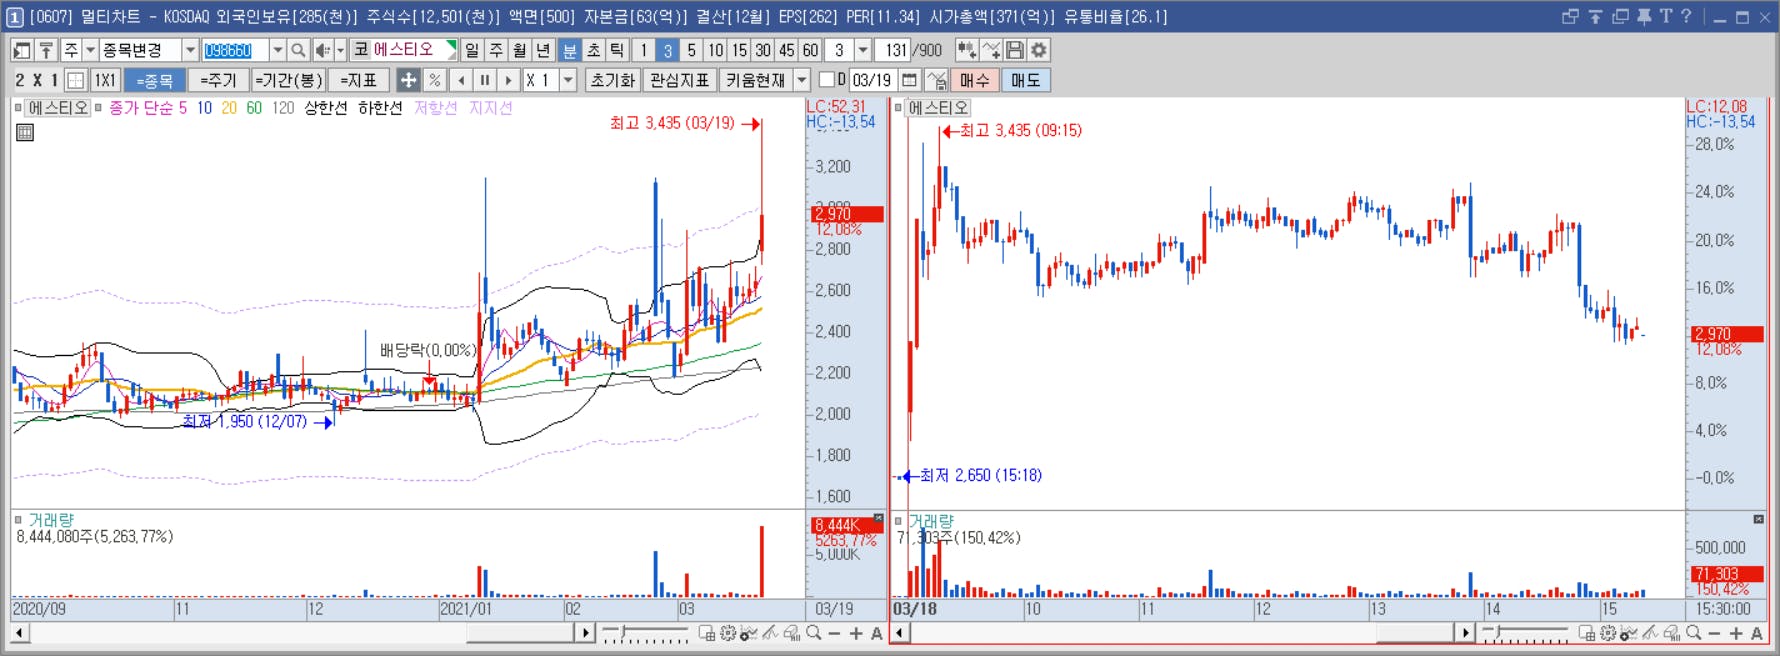
Task: Click zoom-in plus icon under left chart
Action: (856, 633)
